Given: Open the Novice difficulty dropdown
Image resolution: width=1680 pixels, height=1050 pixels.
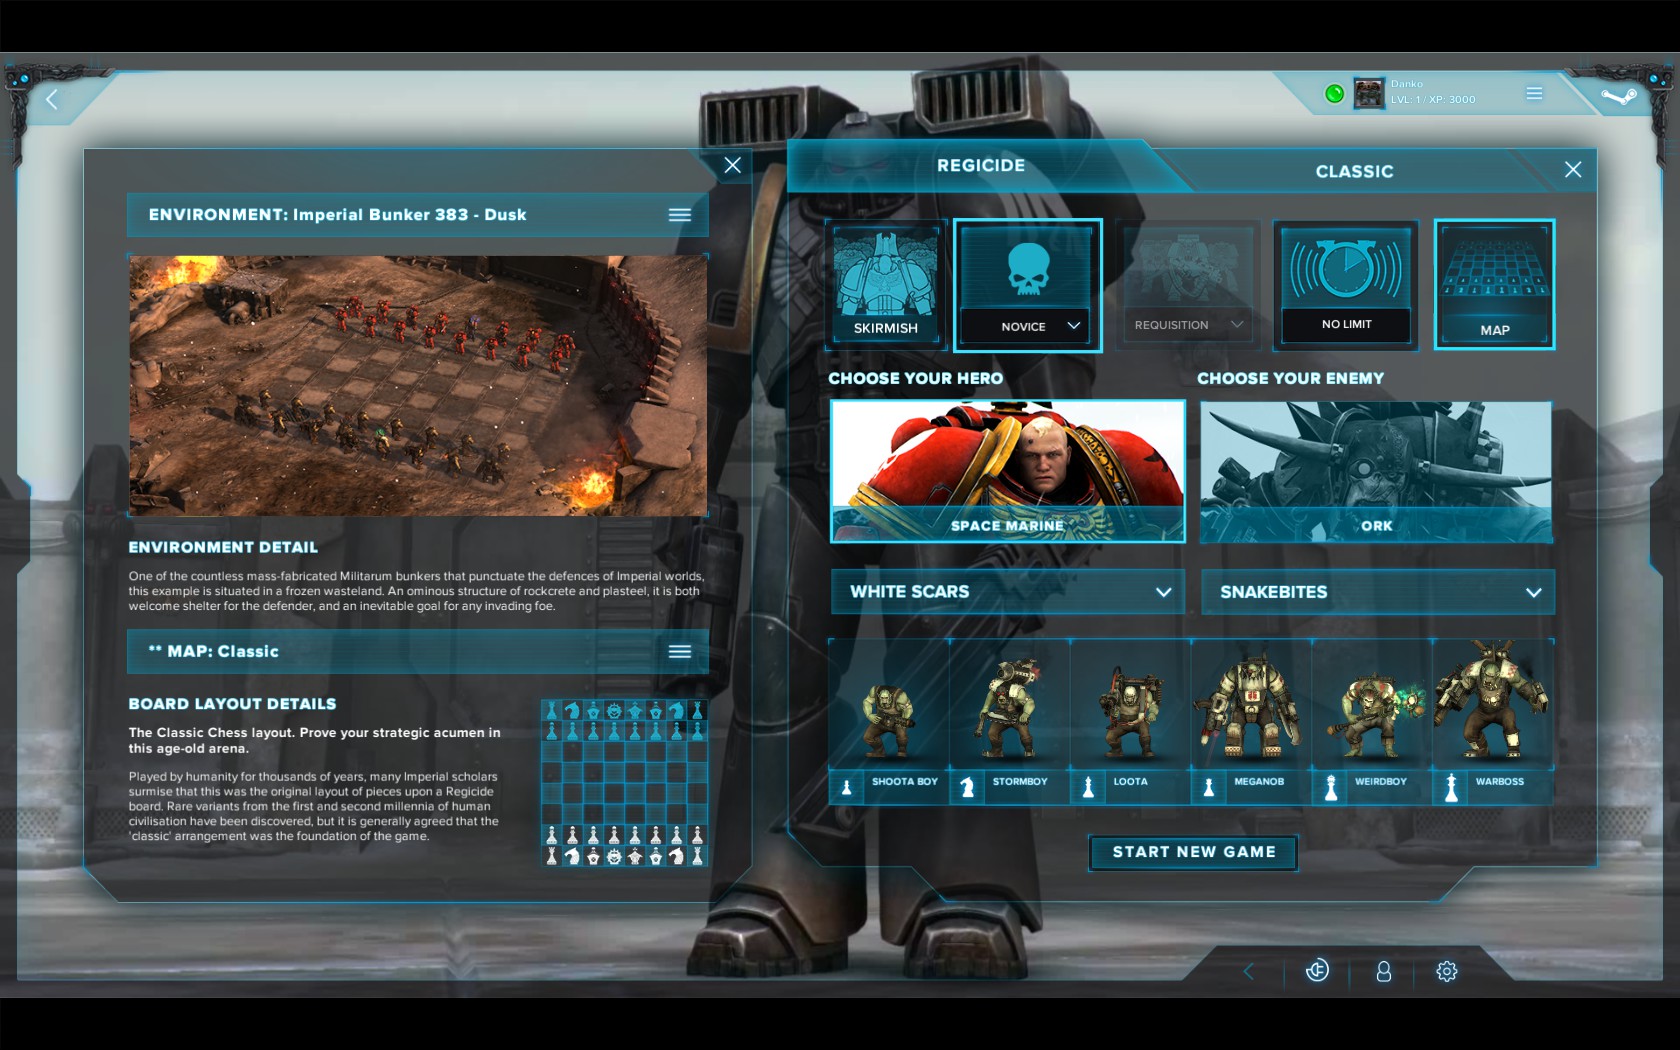Looking at the screenshot, I should tap(1027, 326).
